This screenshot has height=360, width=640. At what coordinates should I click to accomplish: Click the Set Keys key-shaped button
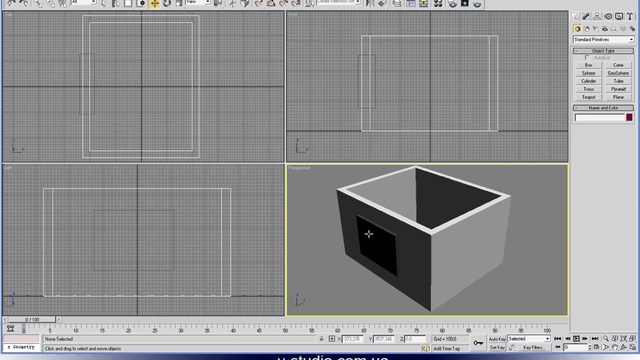point(478,343)
